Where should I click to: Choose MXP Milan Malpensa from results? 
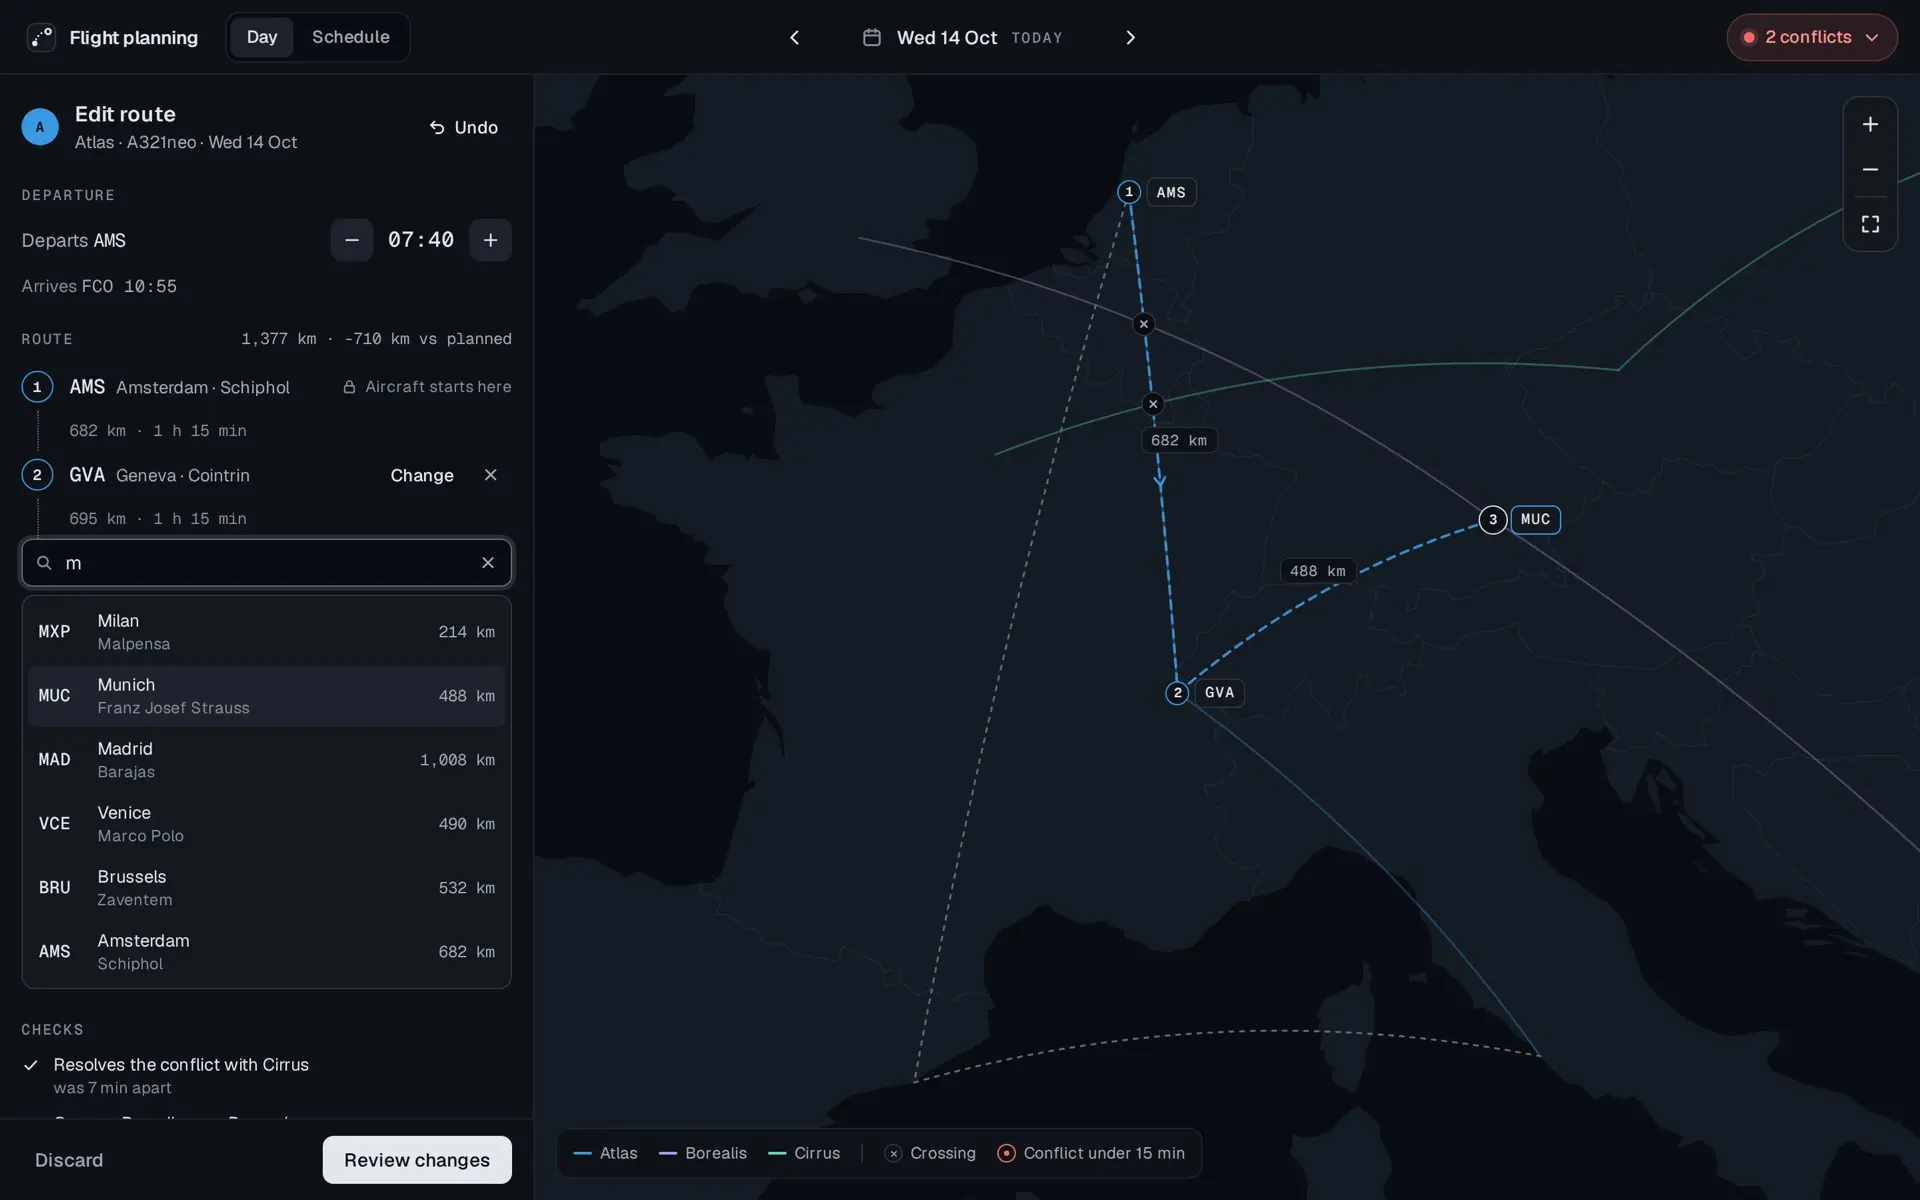click(267, 632)
